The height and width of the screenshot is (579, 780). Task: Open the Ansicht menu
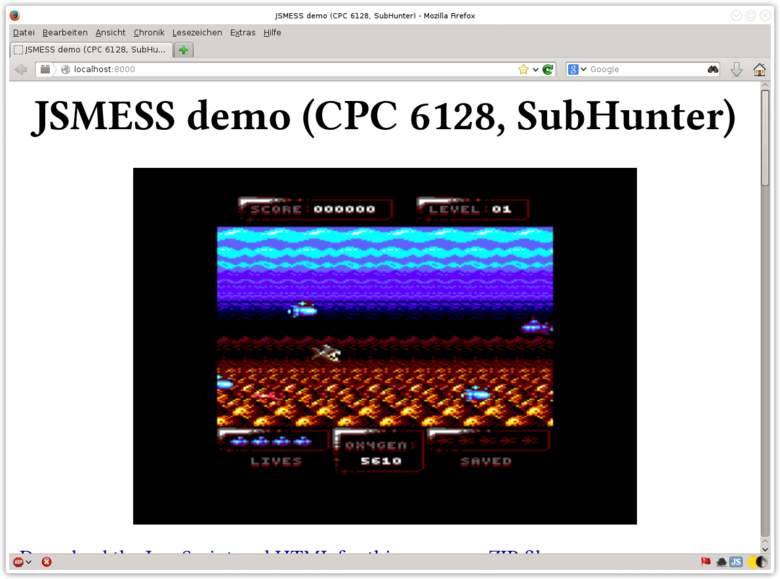click(x=110, y=33)
